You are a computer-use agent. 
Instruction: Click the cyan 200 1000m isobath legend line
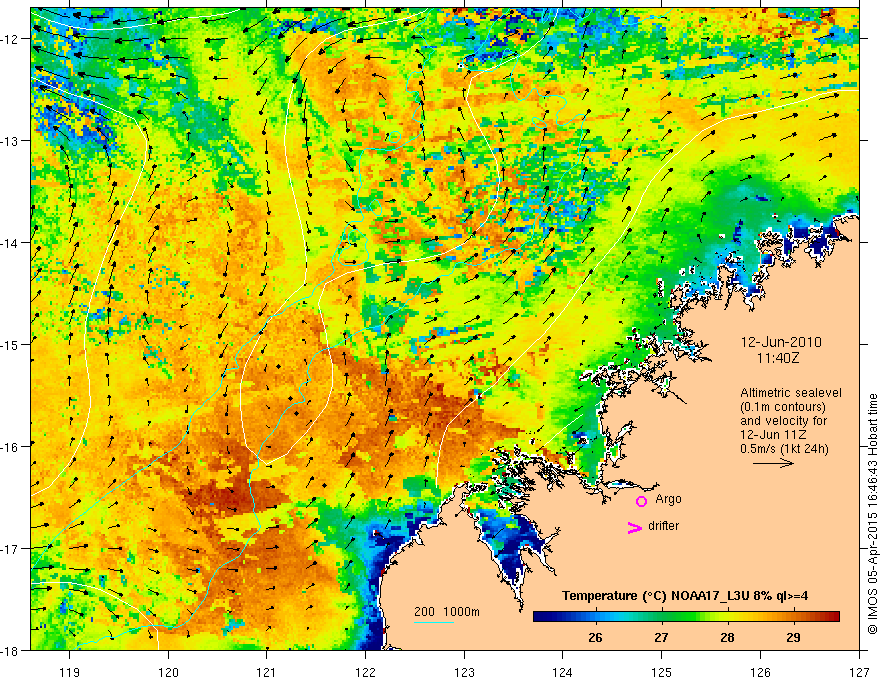tap(434, 622)
